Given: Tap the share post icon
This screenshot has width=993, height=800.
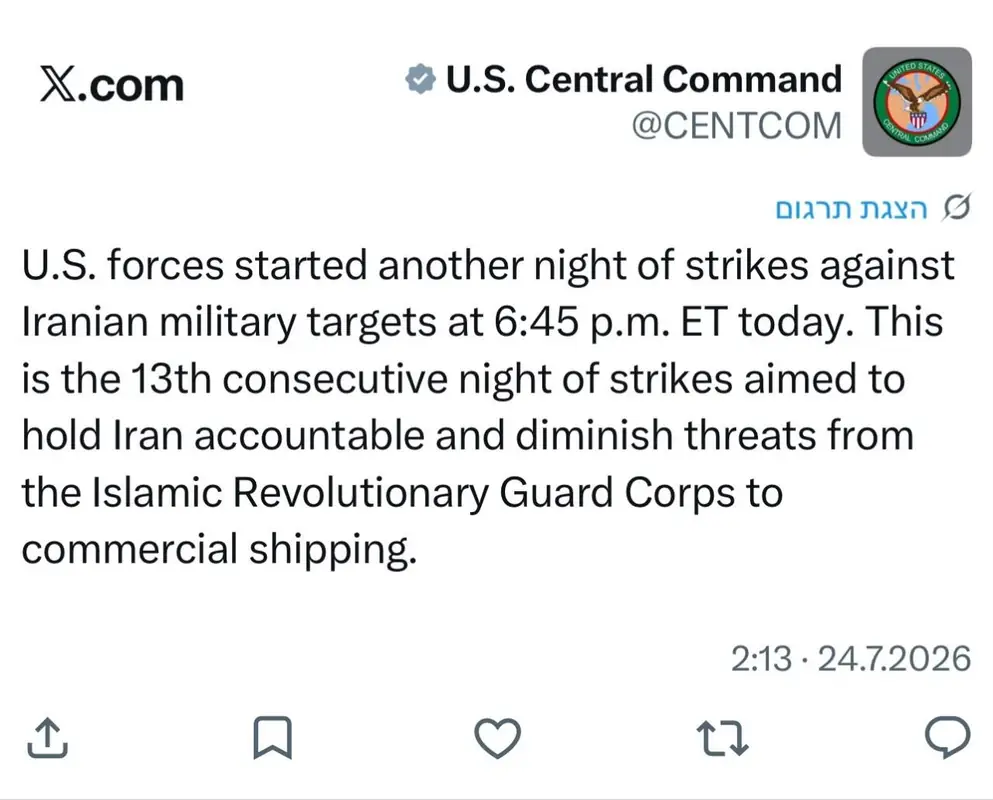Looking at the screenshot, I should (x=47, y=738).
